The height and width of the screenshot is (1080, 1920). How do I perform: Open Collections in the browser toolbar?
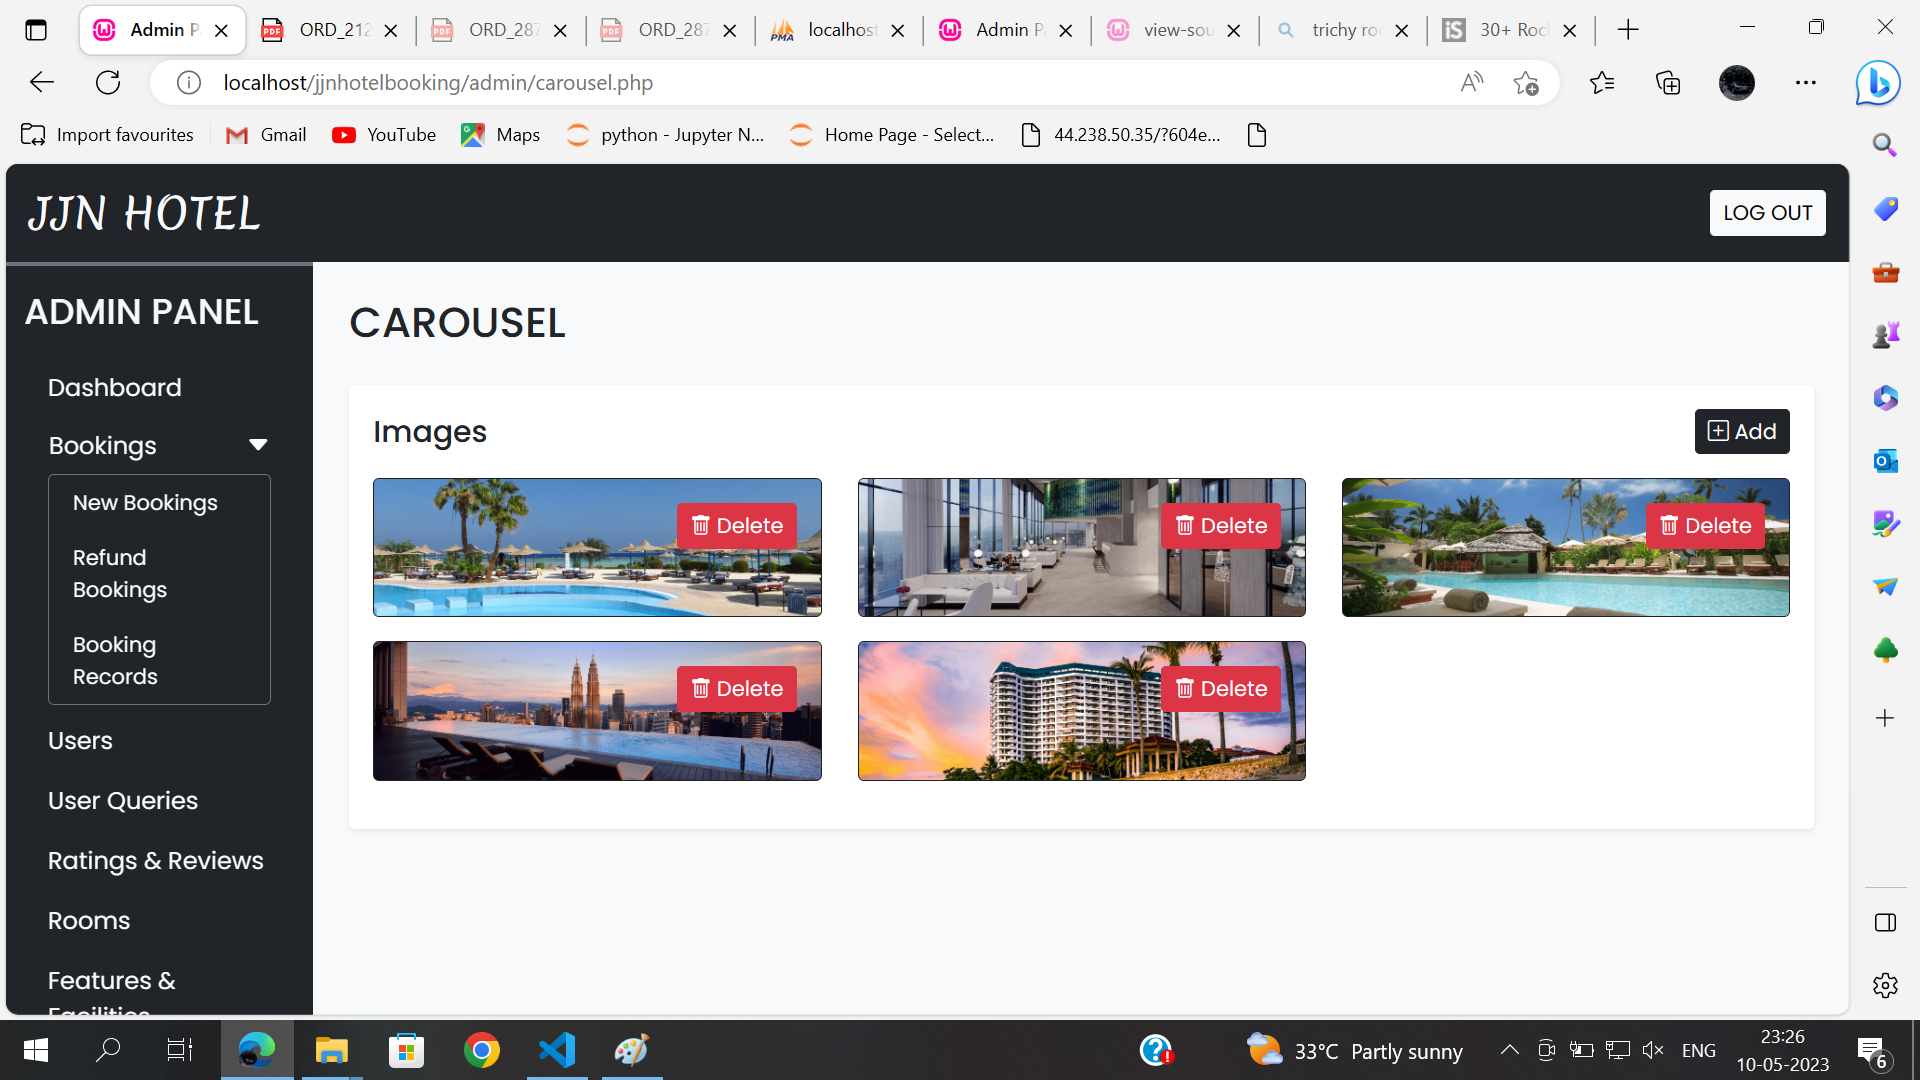[x=1667, y=83]
